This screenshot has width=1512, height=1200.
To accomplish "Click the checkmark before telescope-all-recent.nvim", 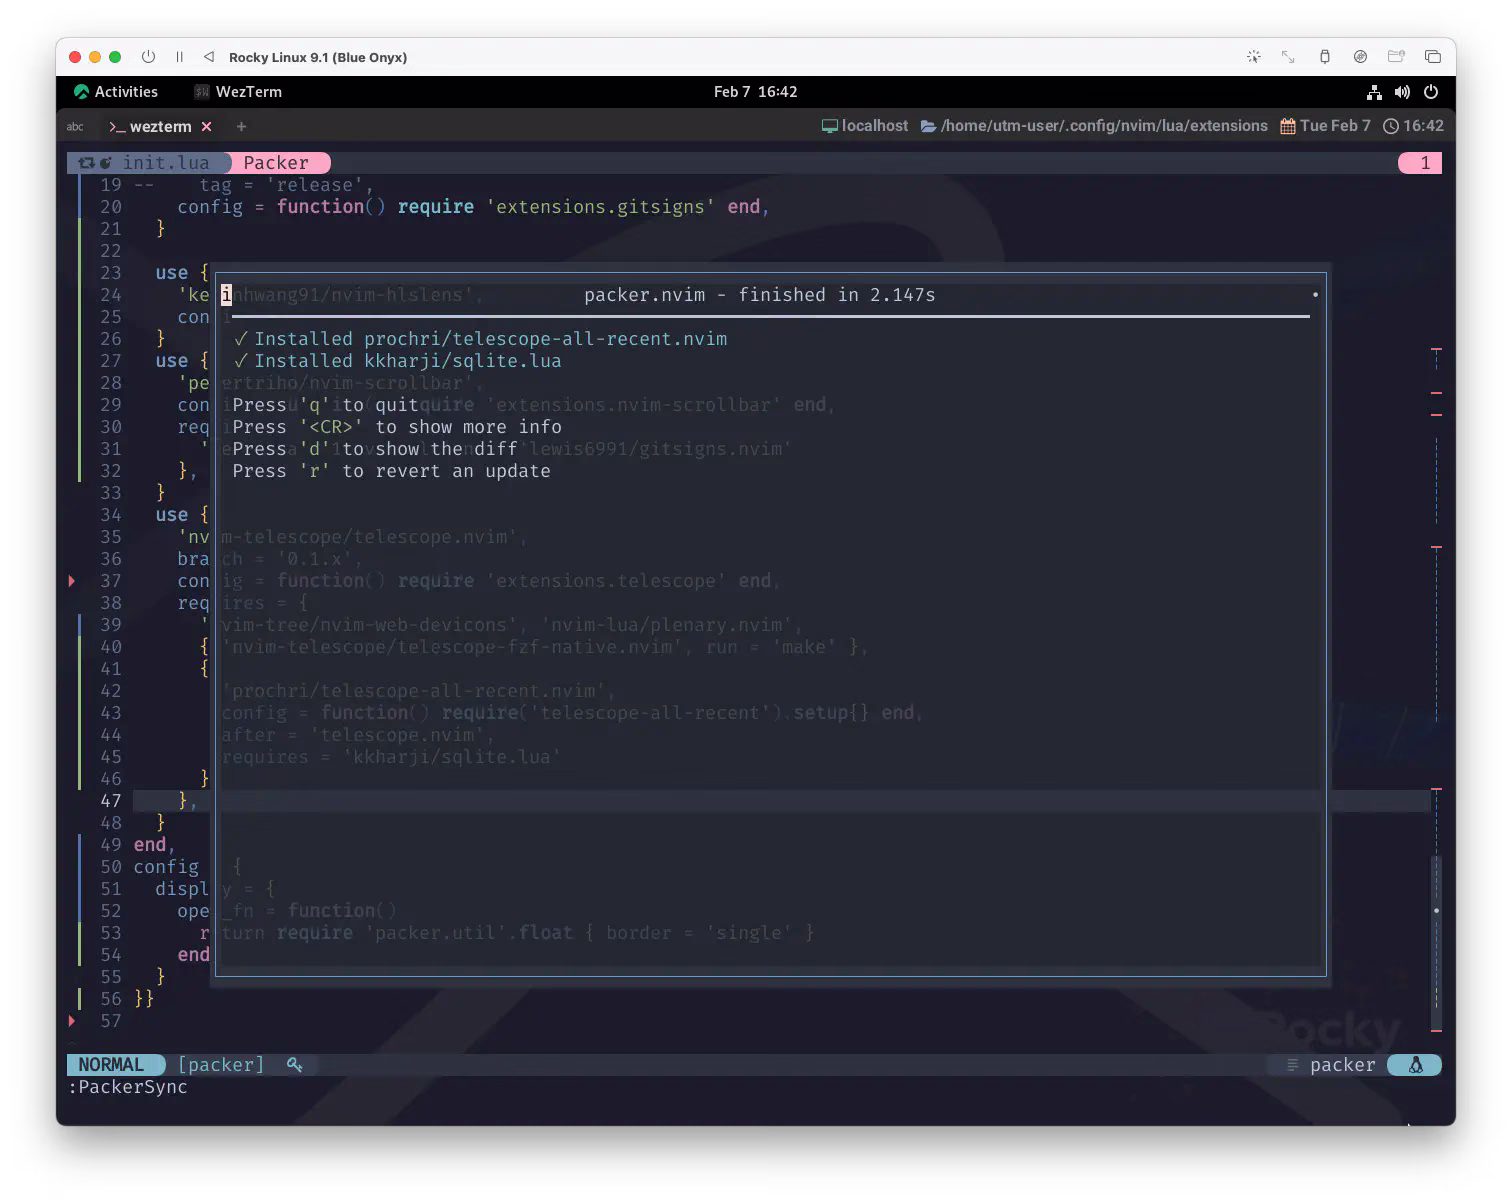I will 241,339.
